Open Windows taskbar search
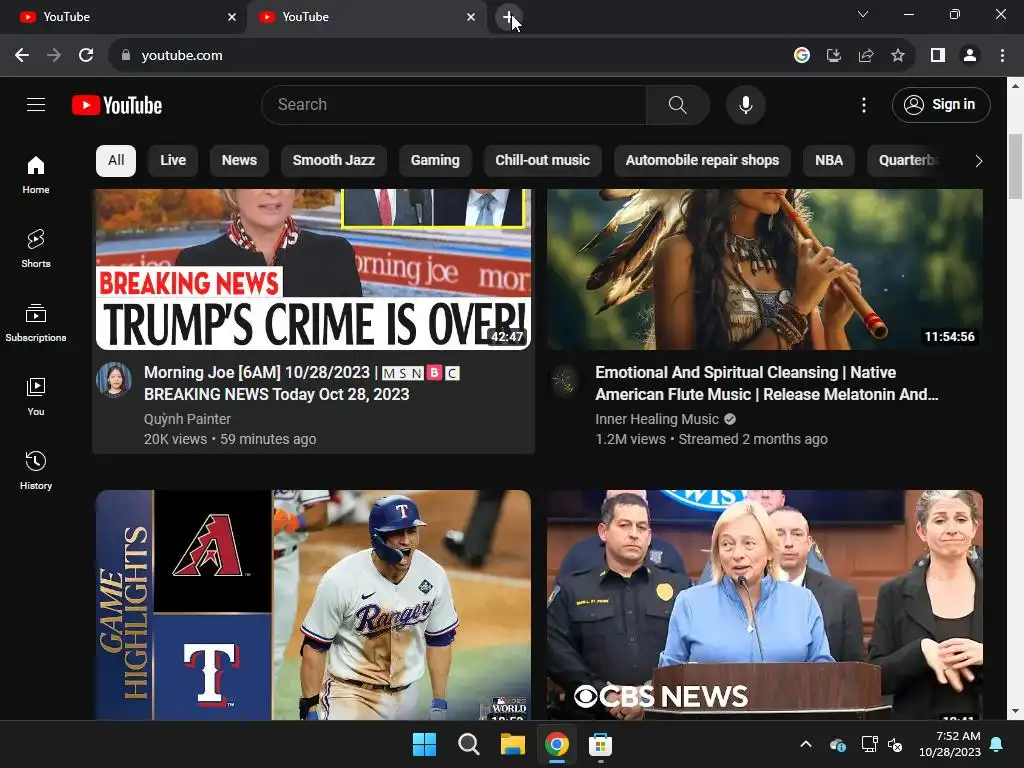This screenshot has height=768, width=1024. (x=469, y=744)
